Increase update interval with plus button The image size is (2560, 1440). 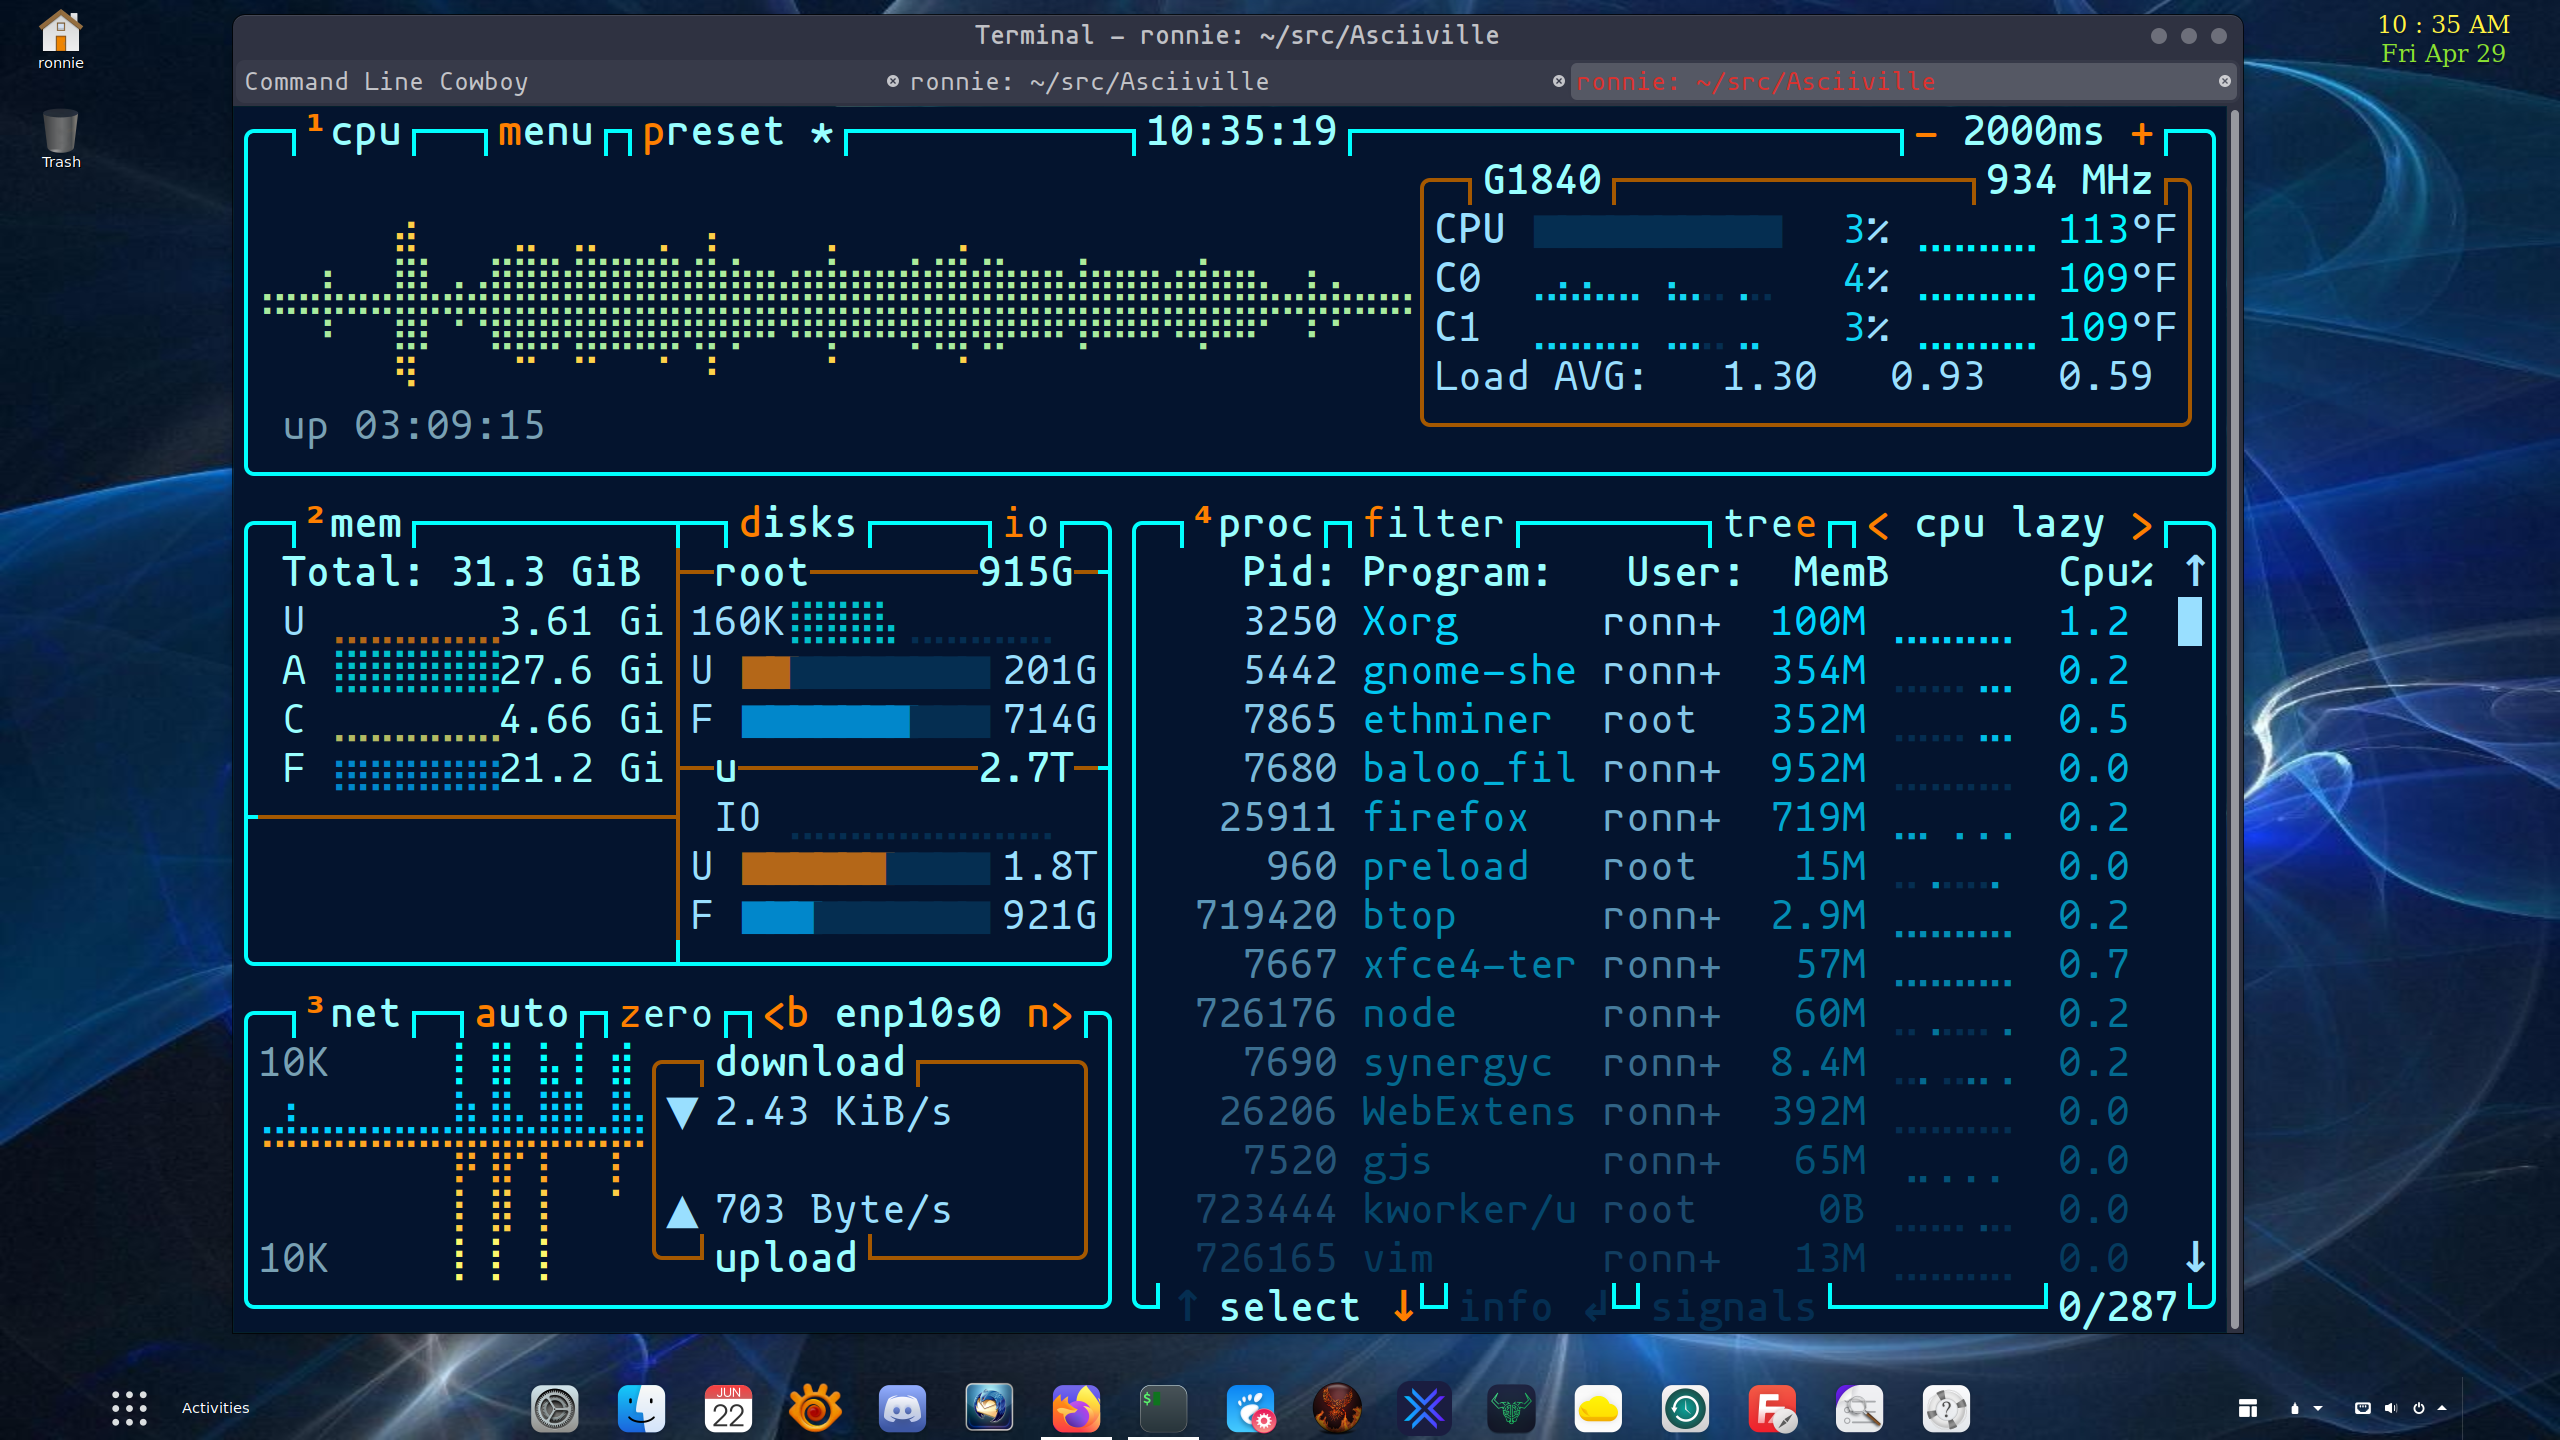[x=2141, y=132]
